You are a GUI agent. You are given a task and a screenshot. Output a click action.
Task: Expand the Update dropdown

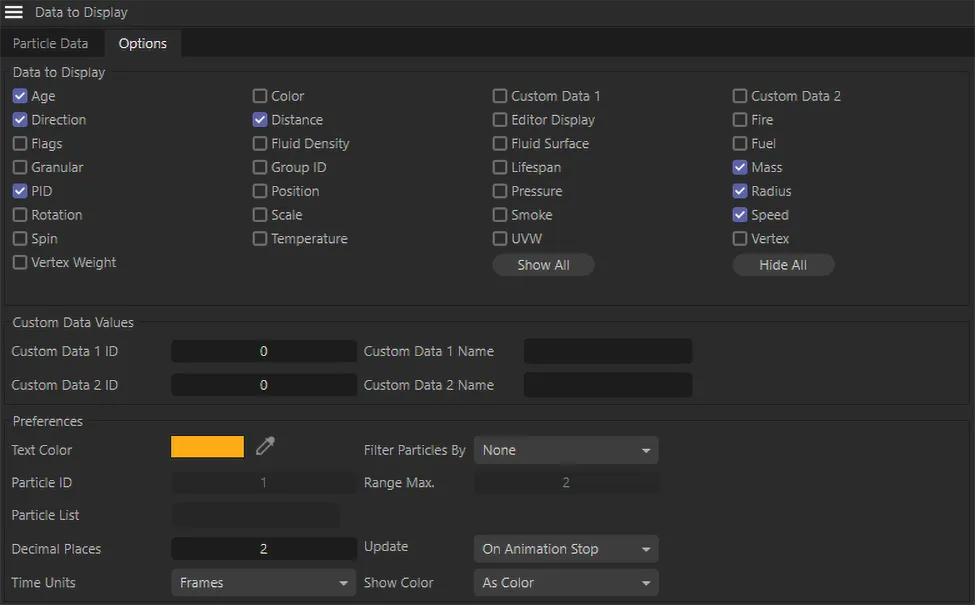pyautogui.click(x=565, y=549)
